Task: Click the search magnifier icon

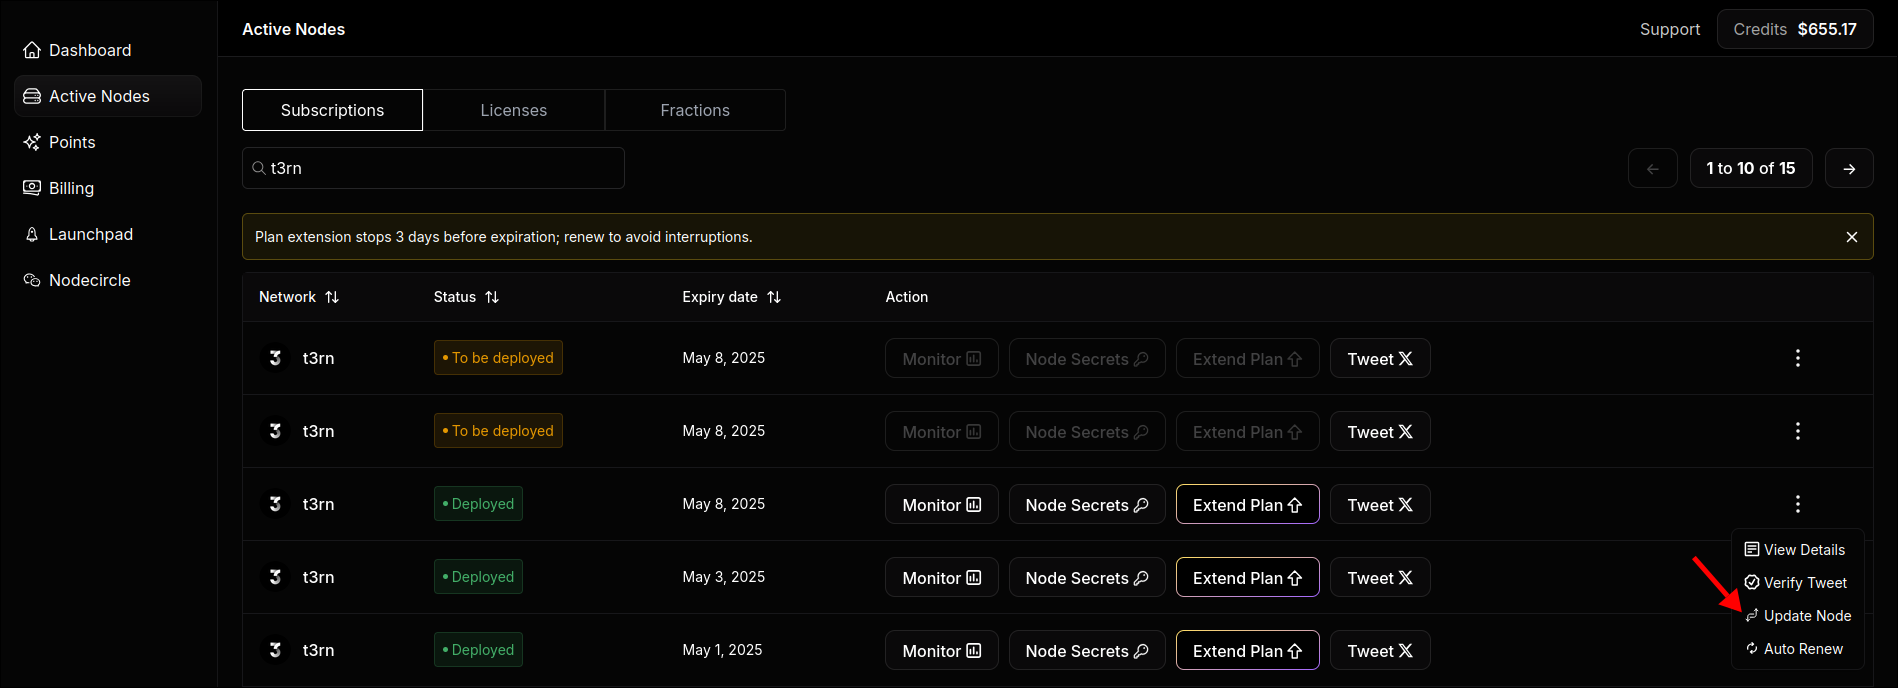Action: 259,168
